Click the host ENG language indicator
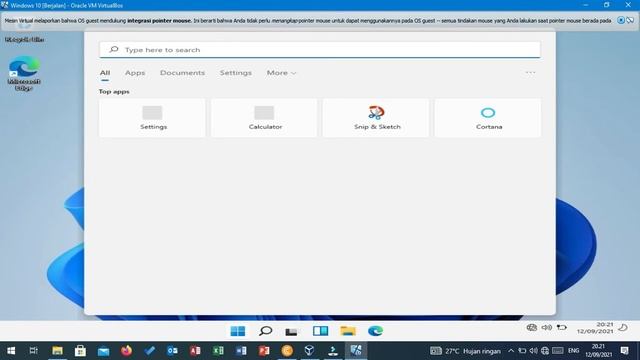This screenshot has width=640, height=360. tap(573, 351)
